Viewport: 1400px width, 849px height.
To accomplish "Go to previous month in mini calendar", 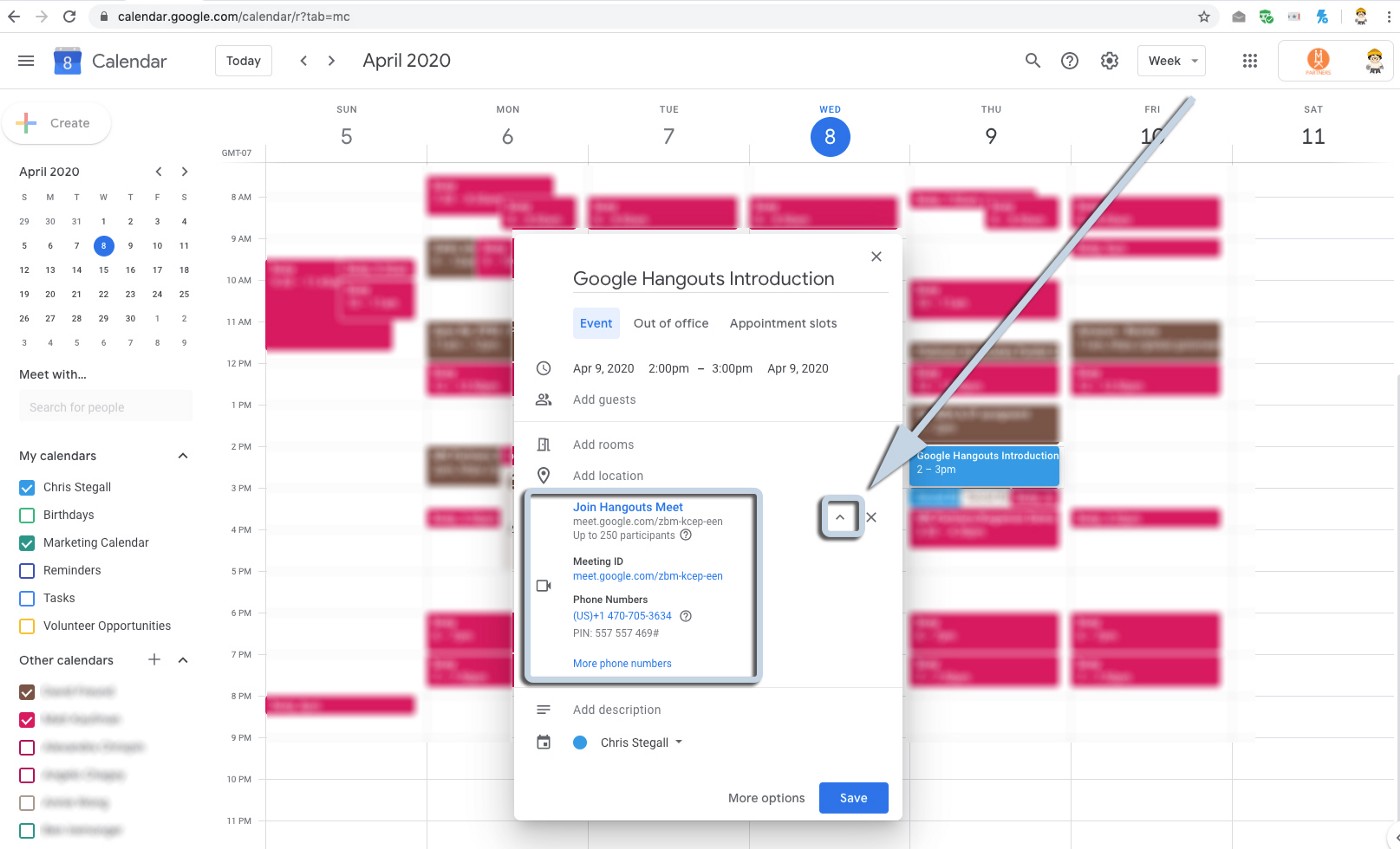I will click(158, 172).
